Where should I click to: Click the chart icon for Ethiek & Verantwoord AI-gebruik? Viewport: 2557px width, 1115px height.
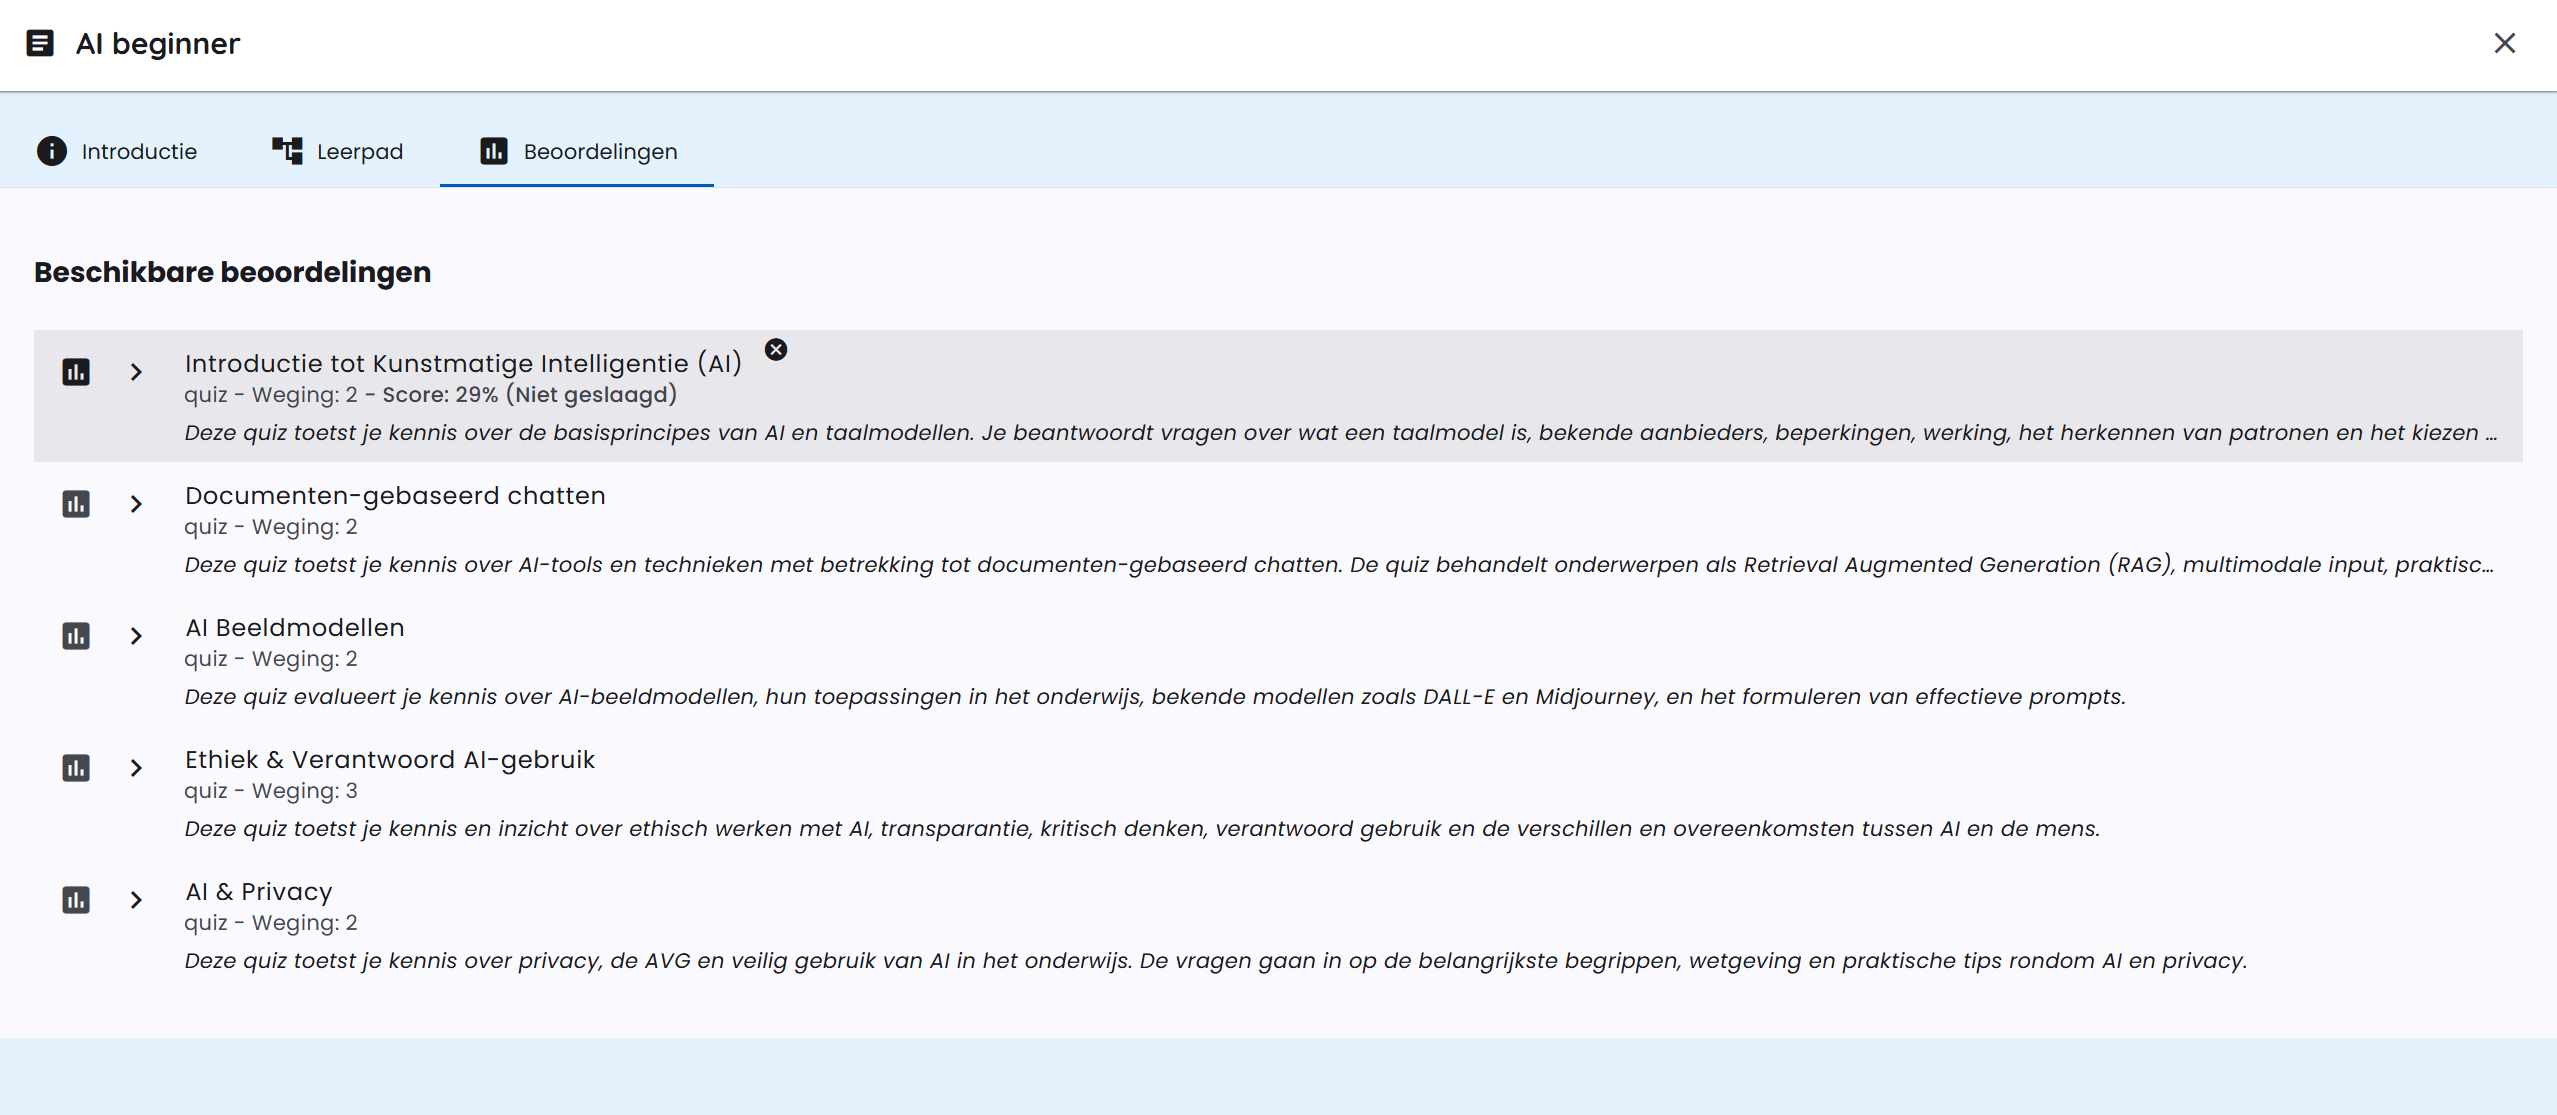point(76,768)
